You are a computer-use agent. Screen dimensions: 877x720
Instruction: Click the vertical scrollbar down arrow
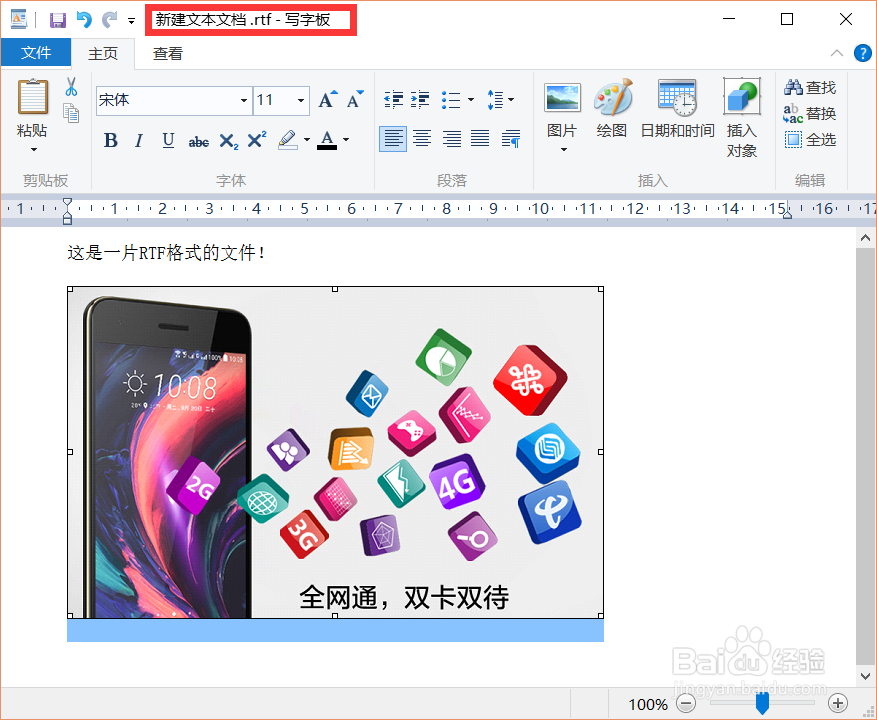point(865,676)
